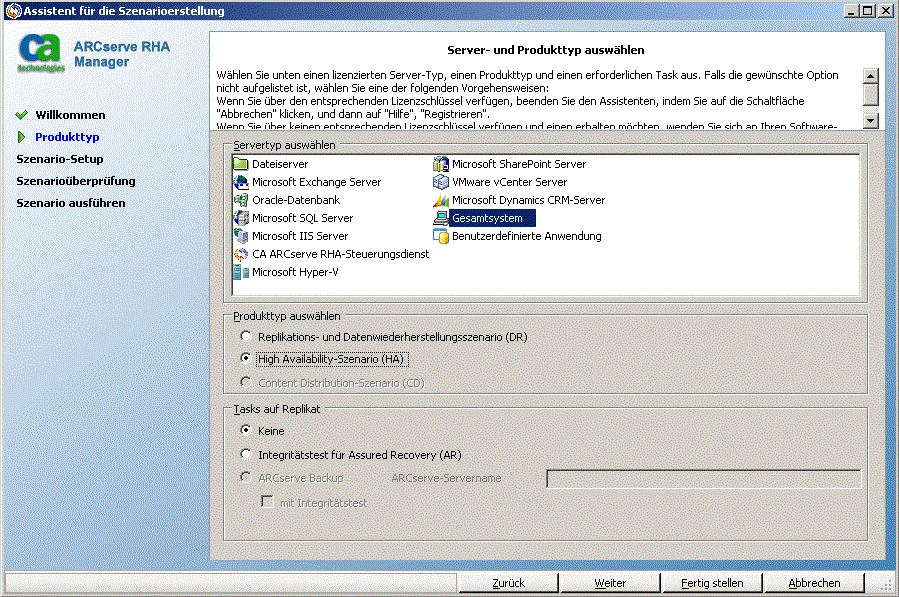899x597 pixels.
Task: Click the CA ARCserve RHA-Steuerungsdienst icon
Action: pyautogui.click(x=241, y=254)
